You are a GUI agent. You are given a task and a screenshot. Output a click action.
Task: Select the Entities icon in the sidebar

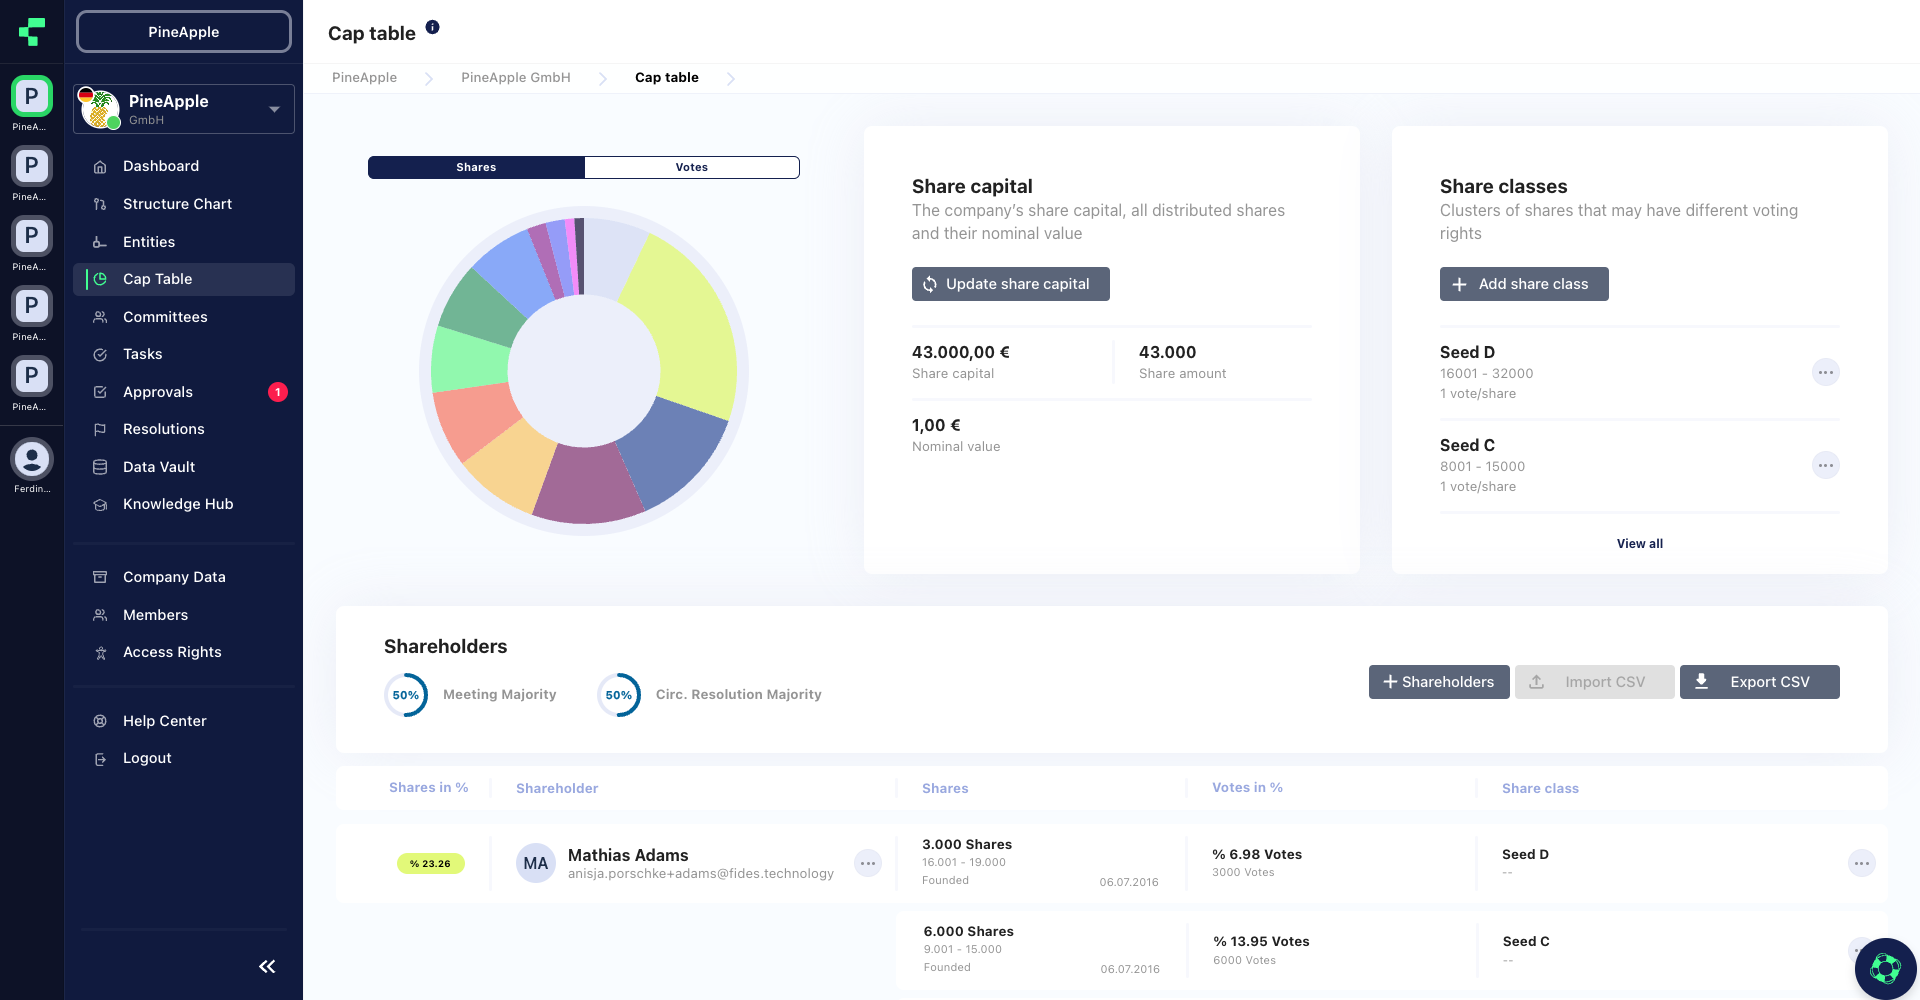[x=100, y=242]
